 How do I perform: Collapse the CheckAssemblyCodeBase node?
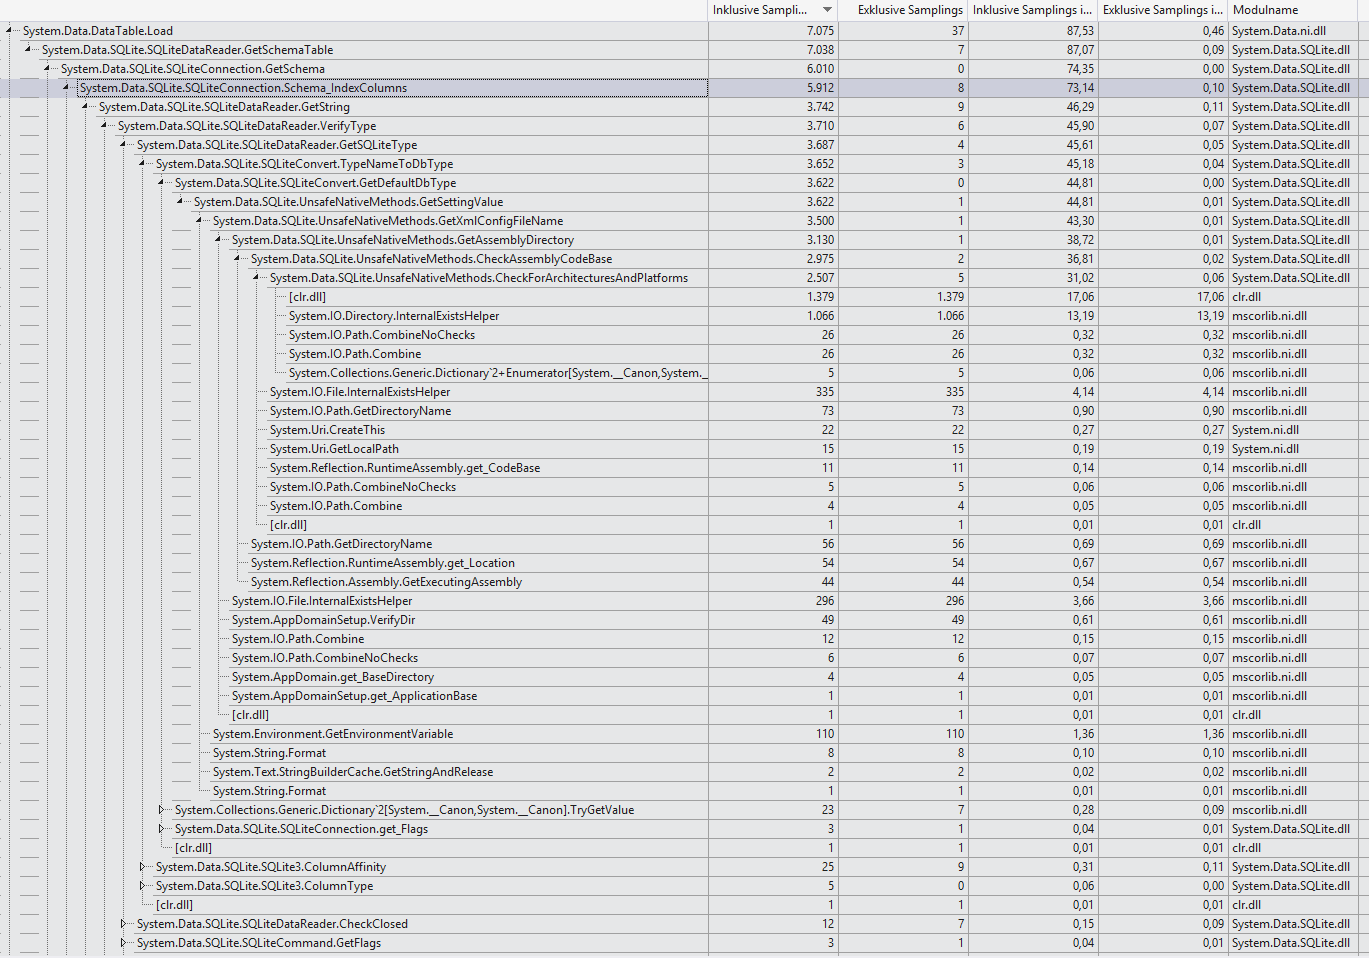pyautogui.click(x=237, y=259)
